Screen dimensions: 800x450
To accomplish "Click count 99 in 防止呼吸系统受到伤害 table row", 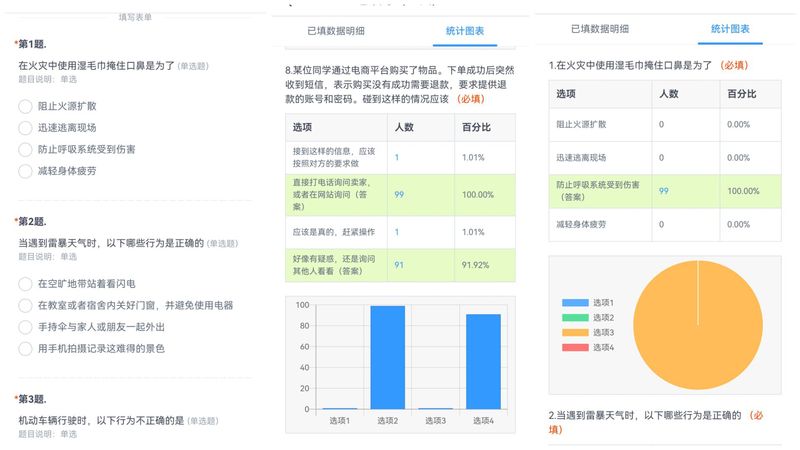I will coord(663,191).
